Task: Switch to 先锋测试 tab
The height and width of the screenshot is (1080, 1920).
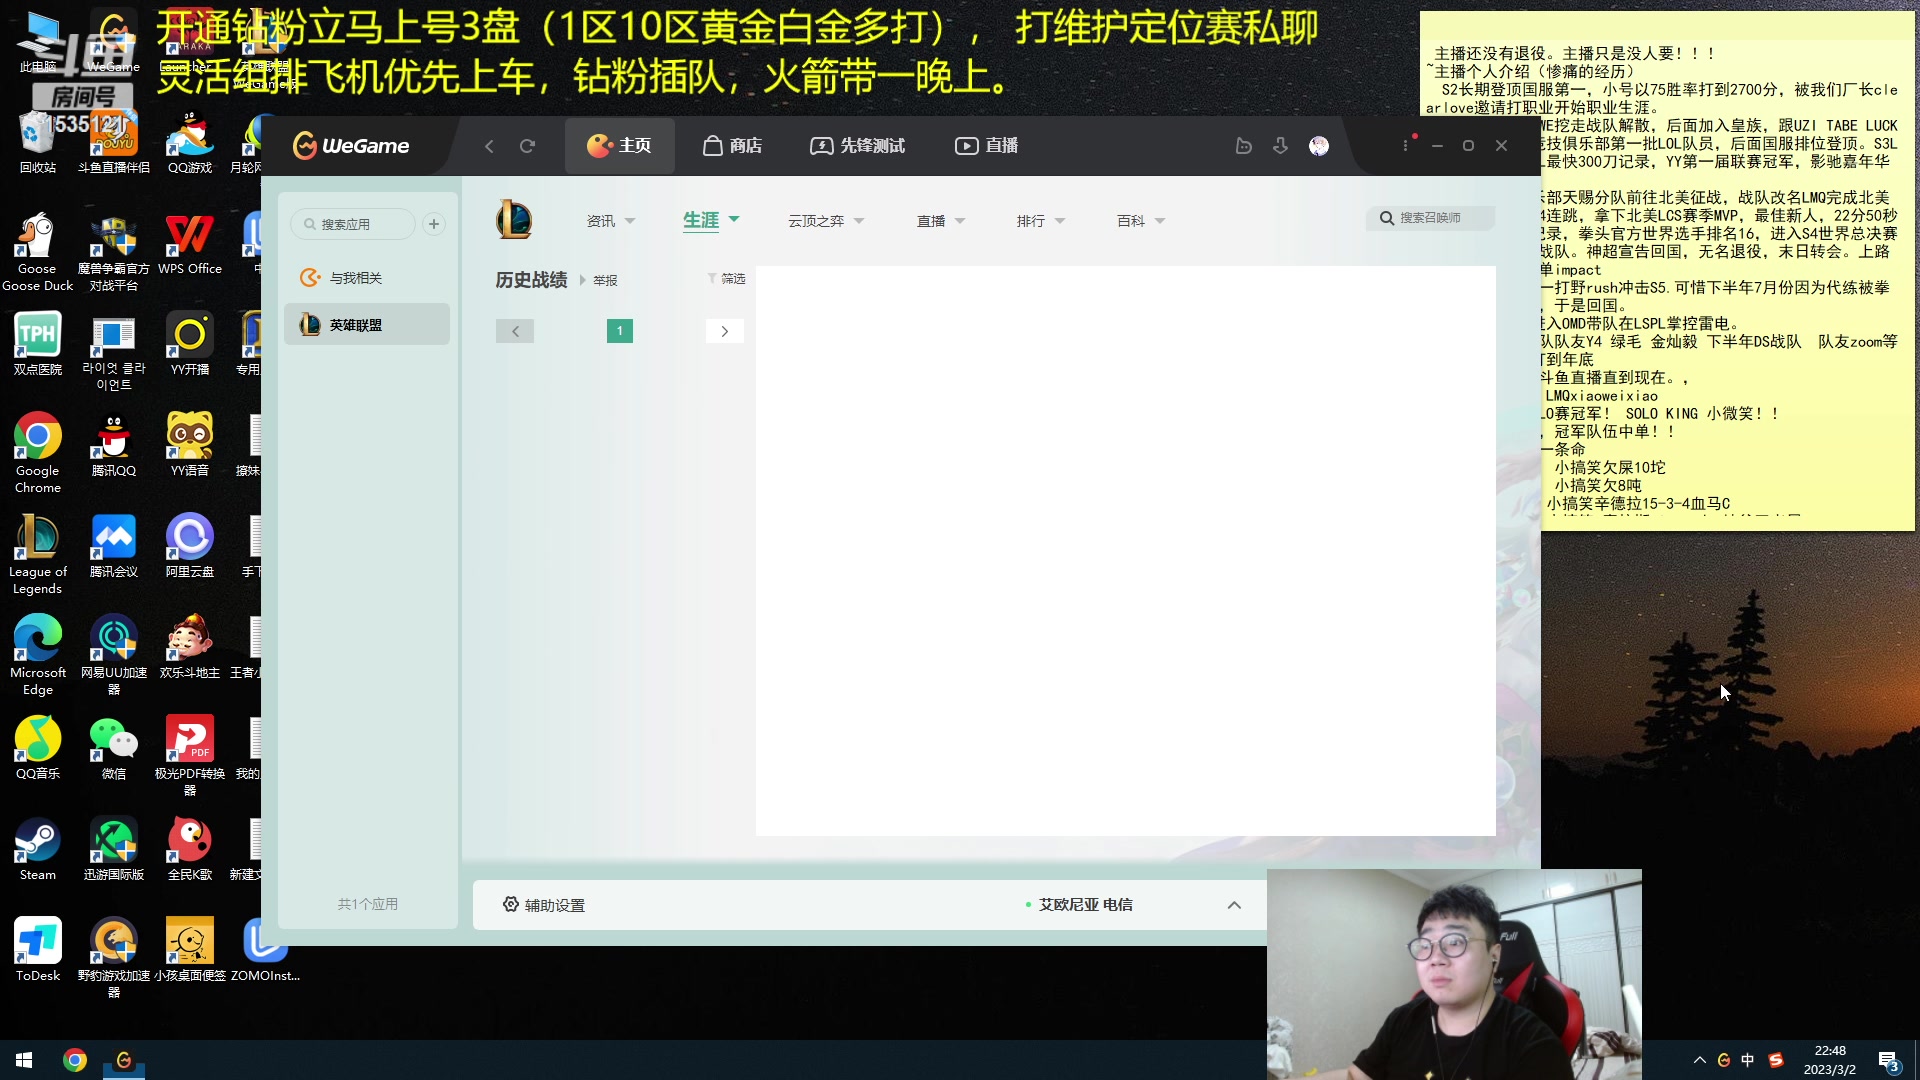Action: [857, 146]
